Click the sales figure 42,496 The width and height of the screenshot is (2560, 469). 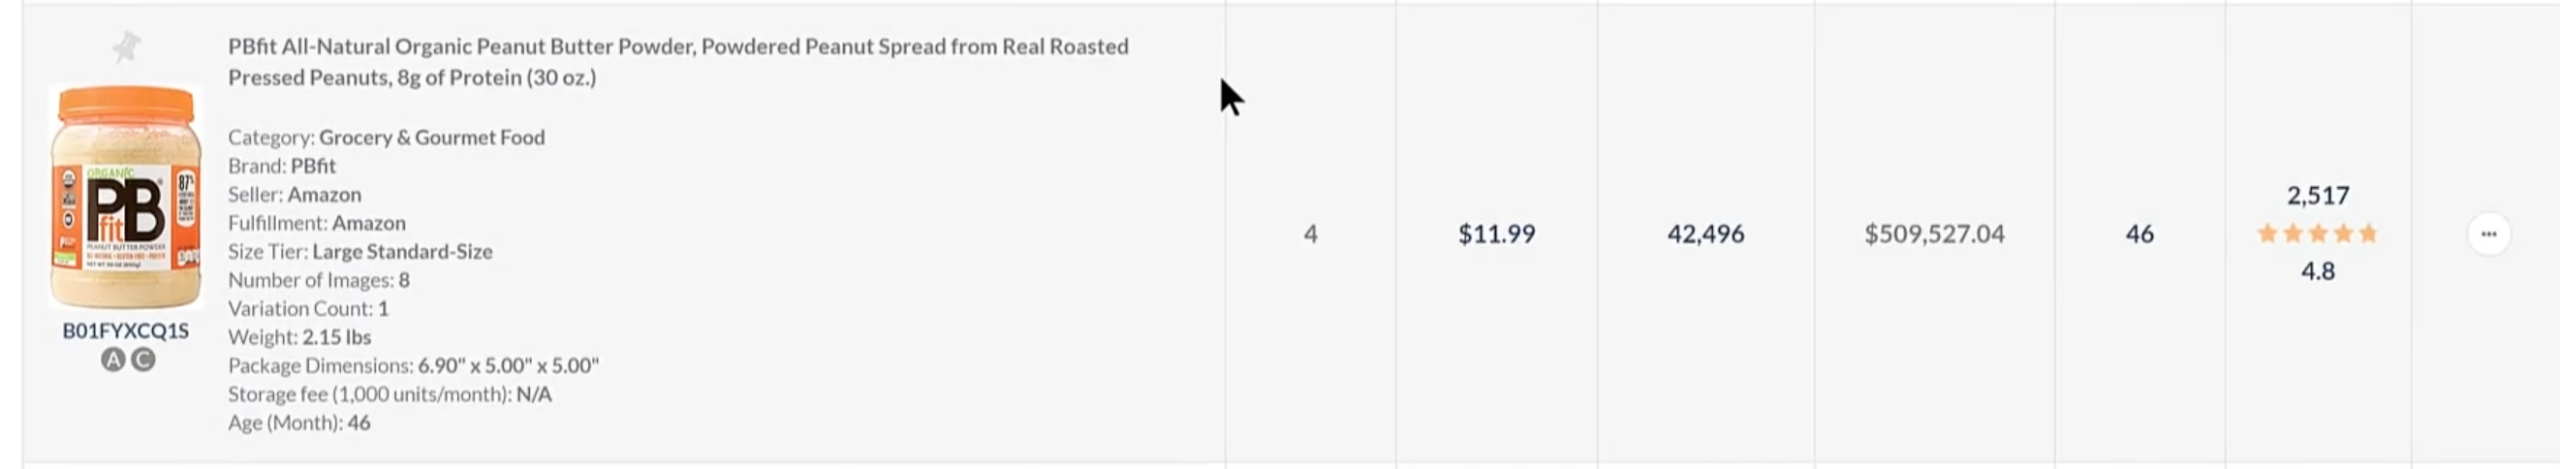pyautogui.click(x=1705, y=234)
